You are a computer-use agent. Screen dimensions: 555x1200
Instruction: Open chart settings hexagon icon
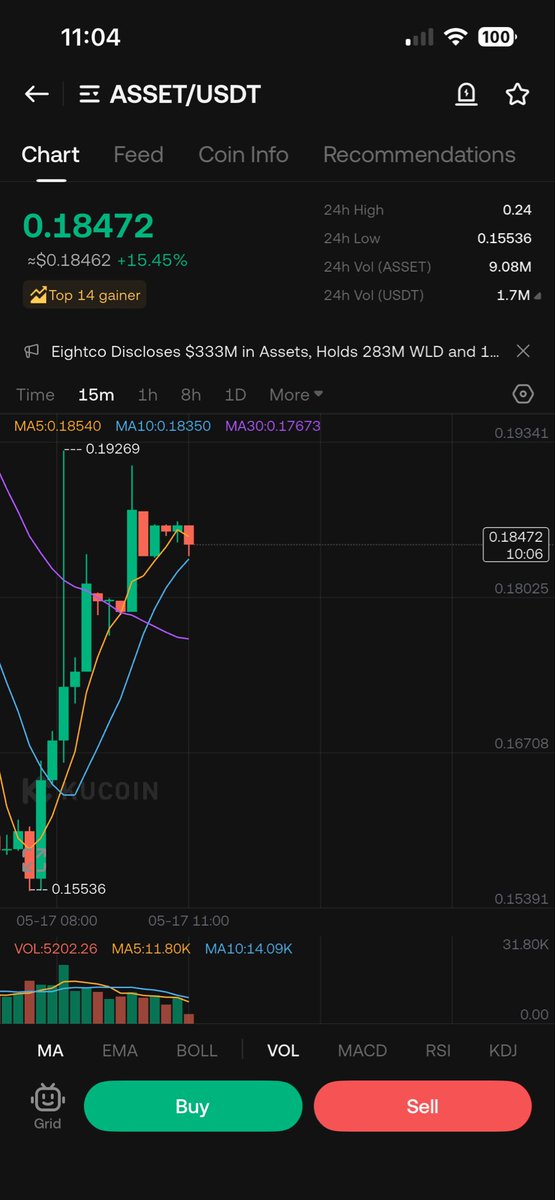[x=523, y=394]
